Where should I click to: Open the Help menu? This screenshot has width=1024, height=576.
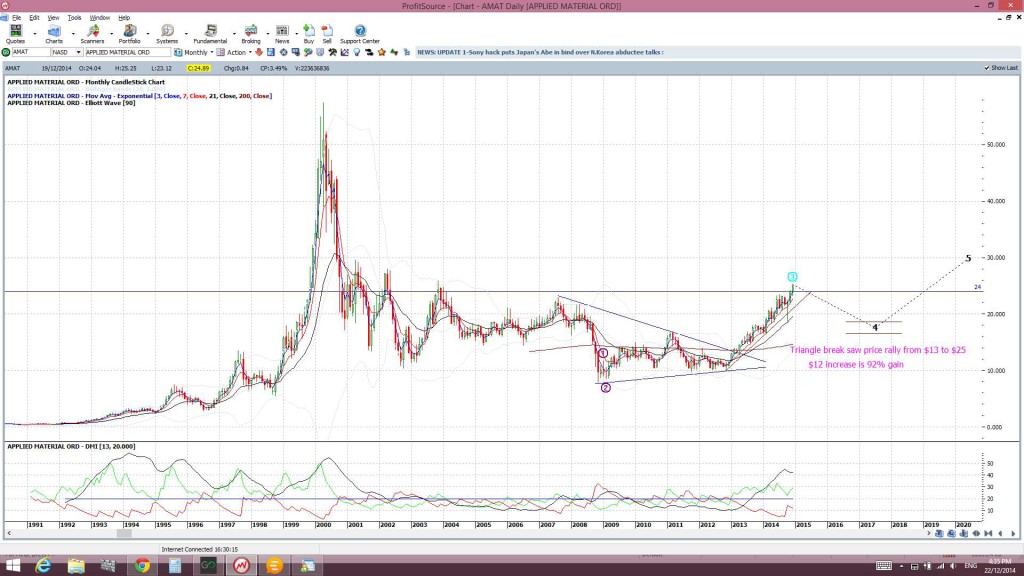[124, 18]
